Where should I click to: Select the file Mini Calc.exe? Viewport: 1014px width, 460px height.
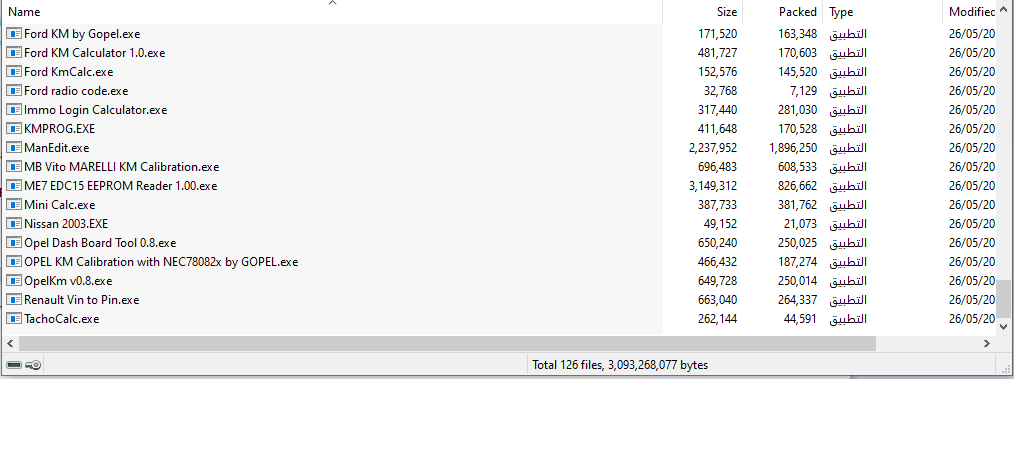pyautogui.click(x=59, y=204)
